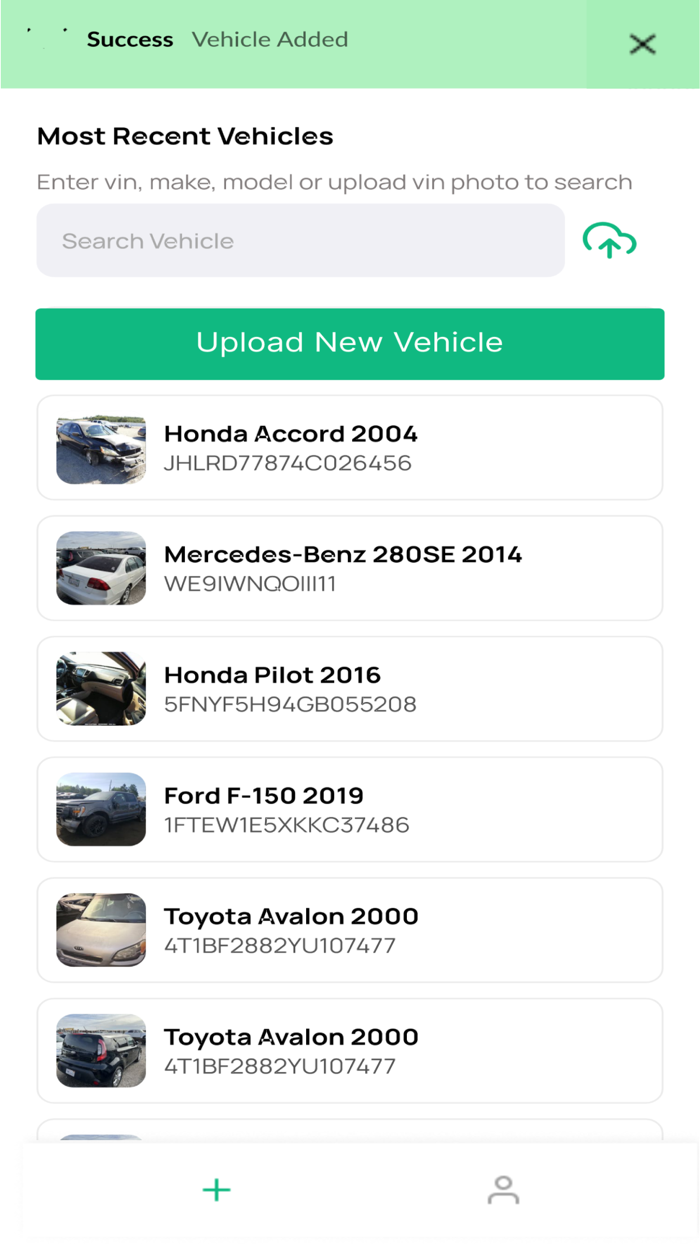This screenshot has width=700, height=1244.
Task: Select the Mercedes-Benz 280SE 2014 vehicle
Action: click(x=350, y=567)
